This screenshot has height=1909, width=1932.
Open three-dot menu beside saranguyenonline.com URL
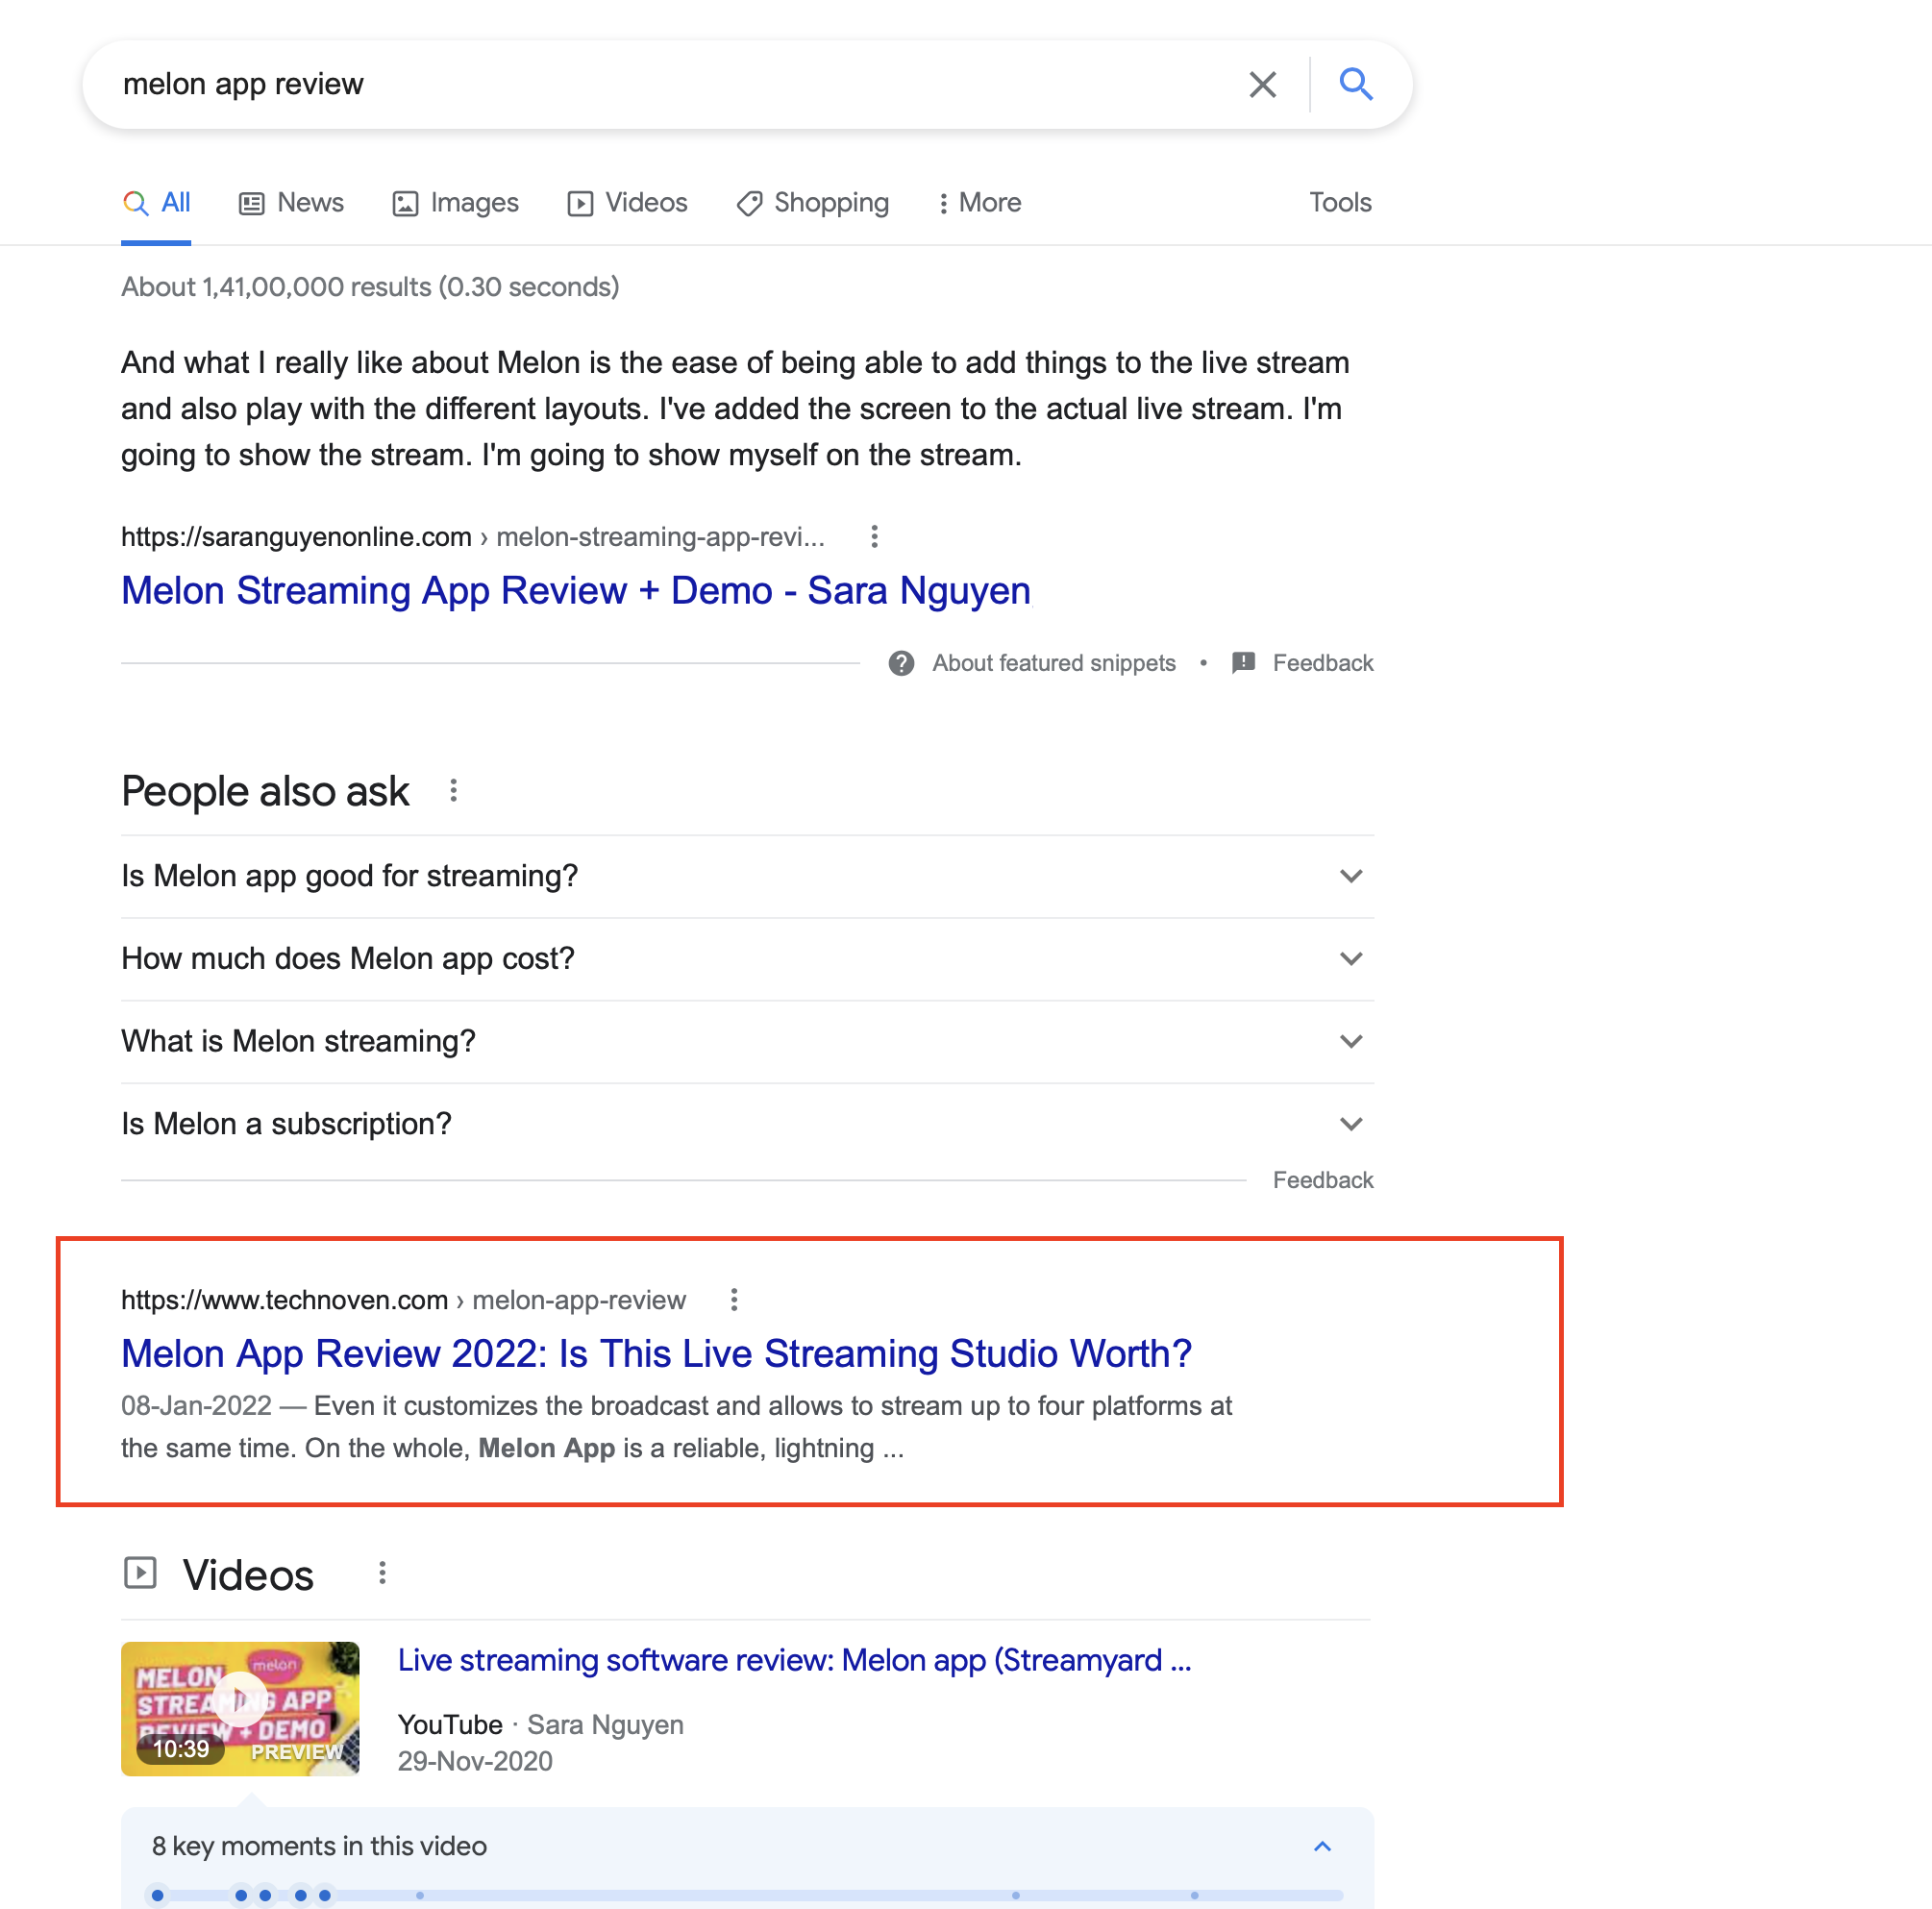[x=874, y=537]
